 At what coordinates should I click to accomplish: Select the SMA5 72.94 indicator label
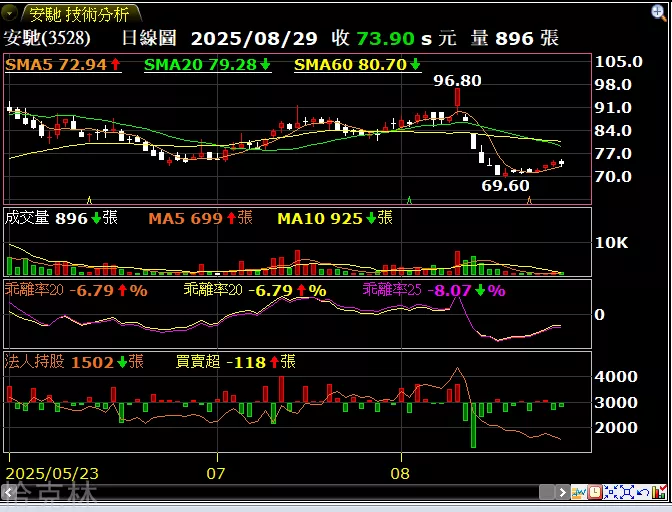[62, 64]
